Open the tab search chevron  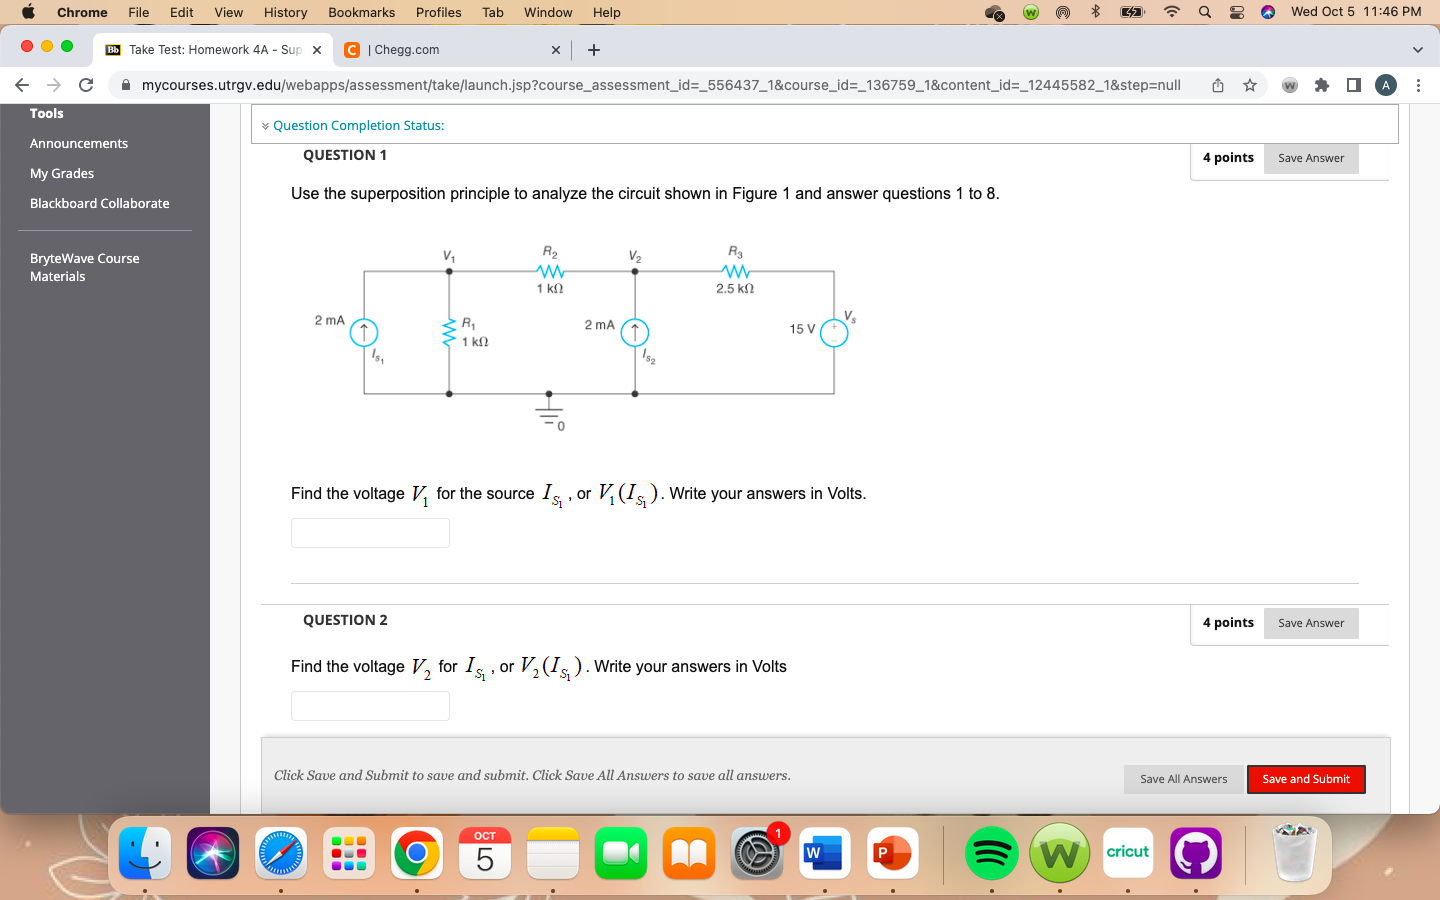tap(1416, 49)
